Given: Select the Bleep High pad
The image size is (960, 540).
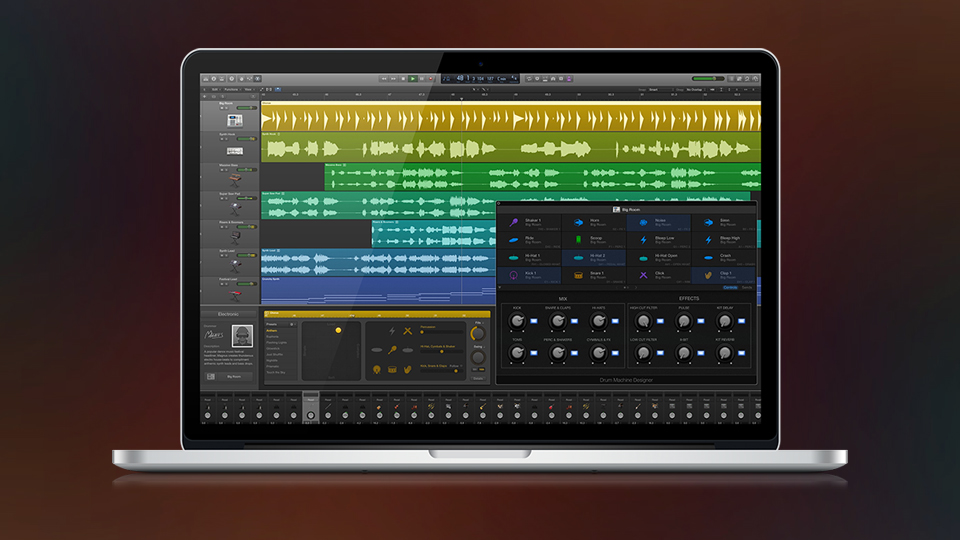Looking at the screenshot, I should 724,241.
